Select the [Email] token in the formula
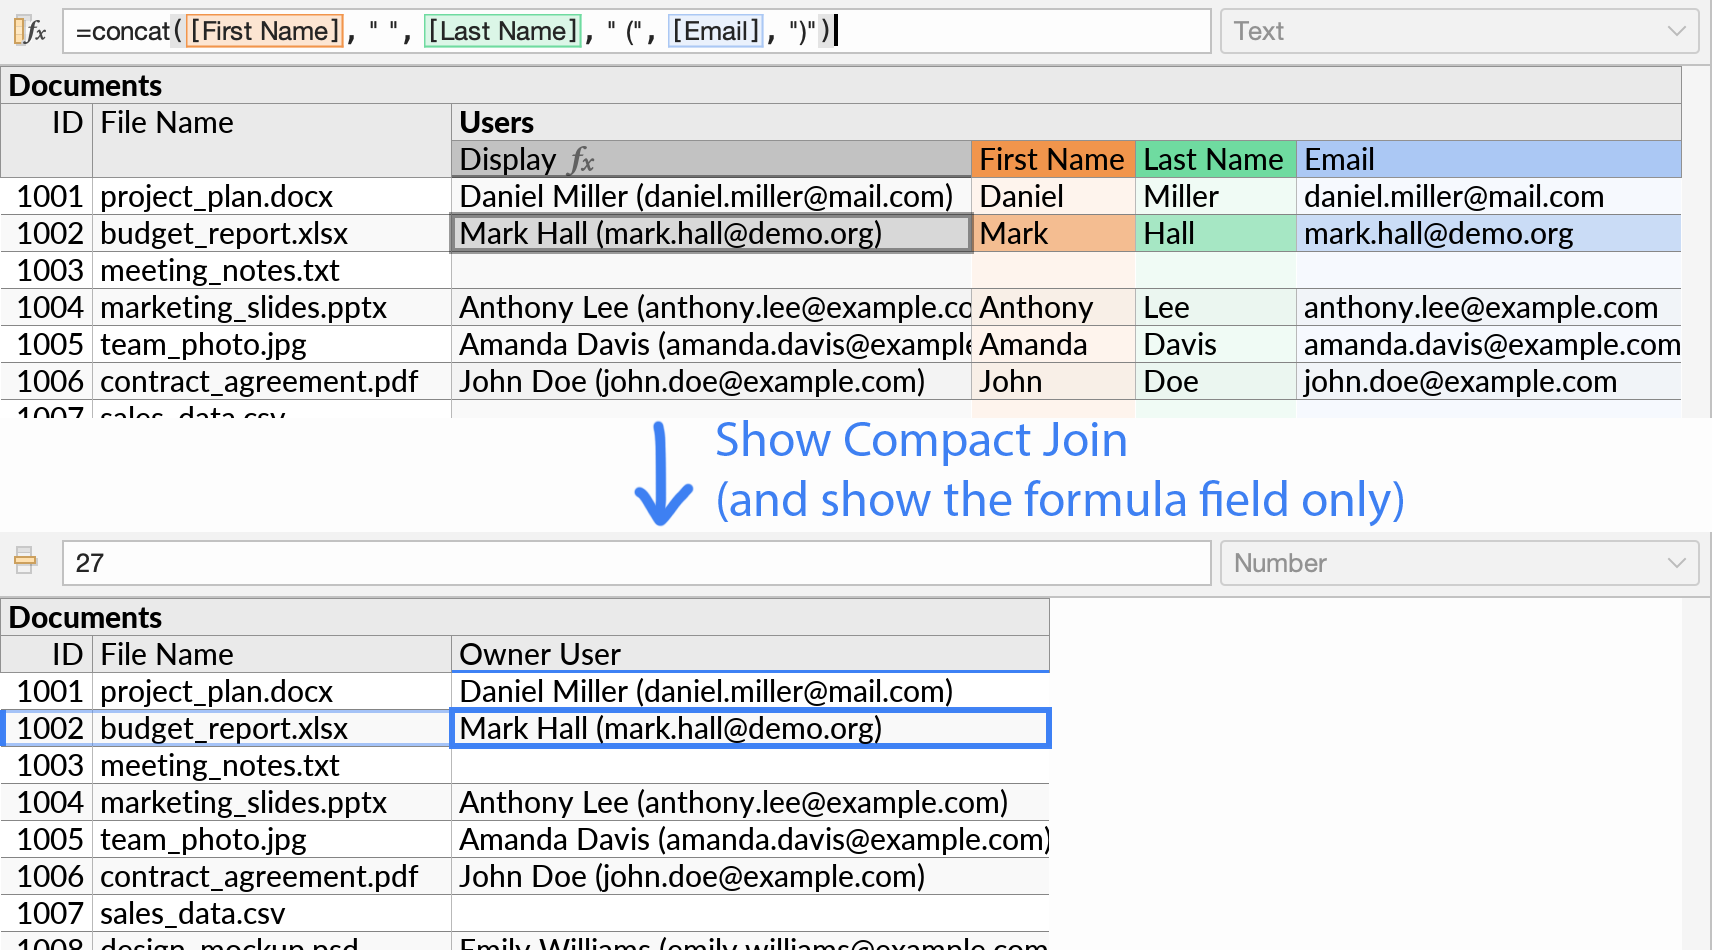This screenshot has width=1712, height=950. (716, 31)
